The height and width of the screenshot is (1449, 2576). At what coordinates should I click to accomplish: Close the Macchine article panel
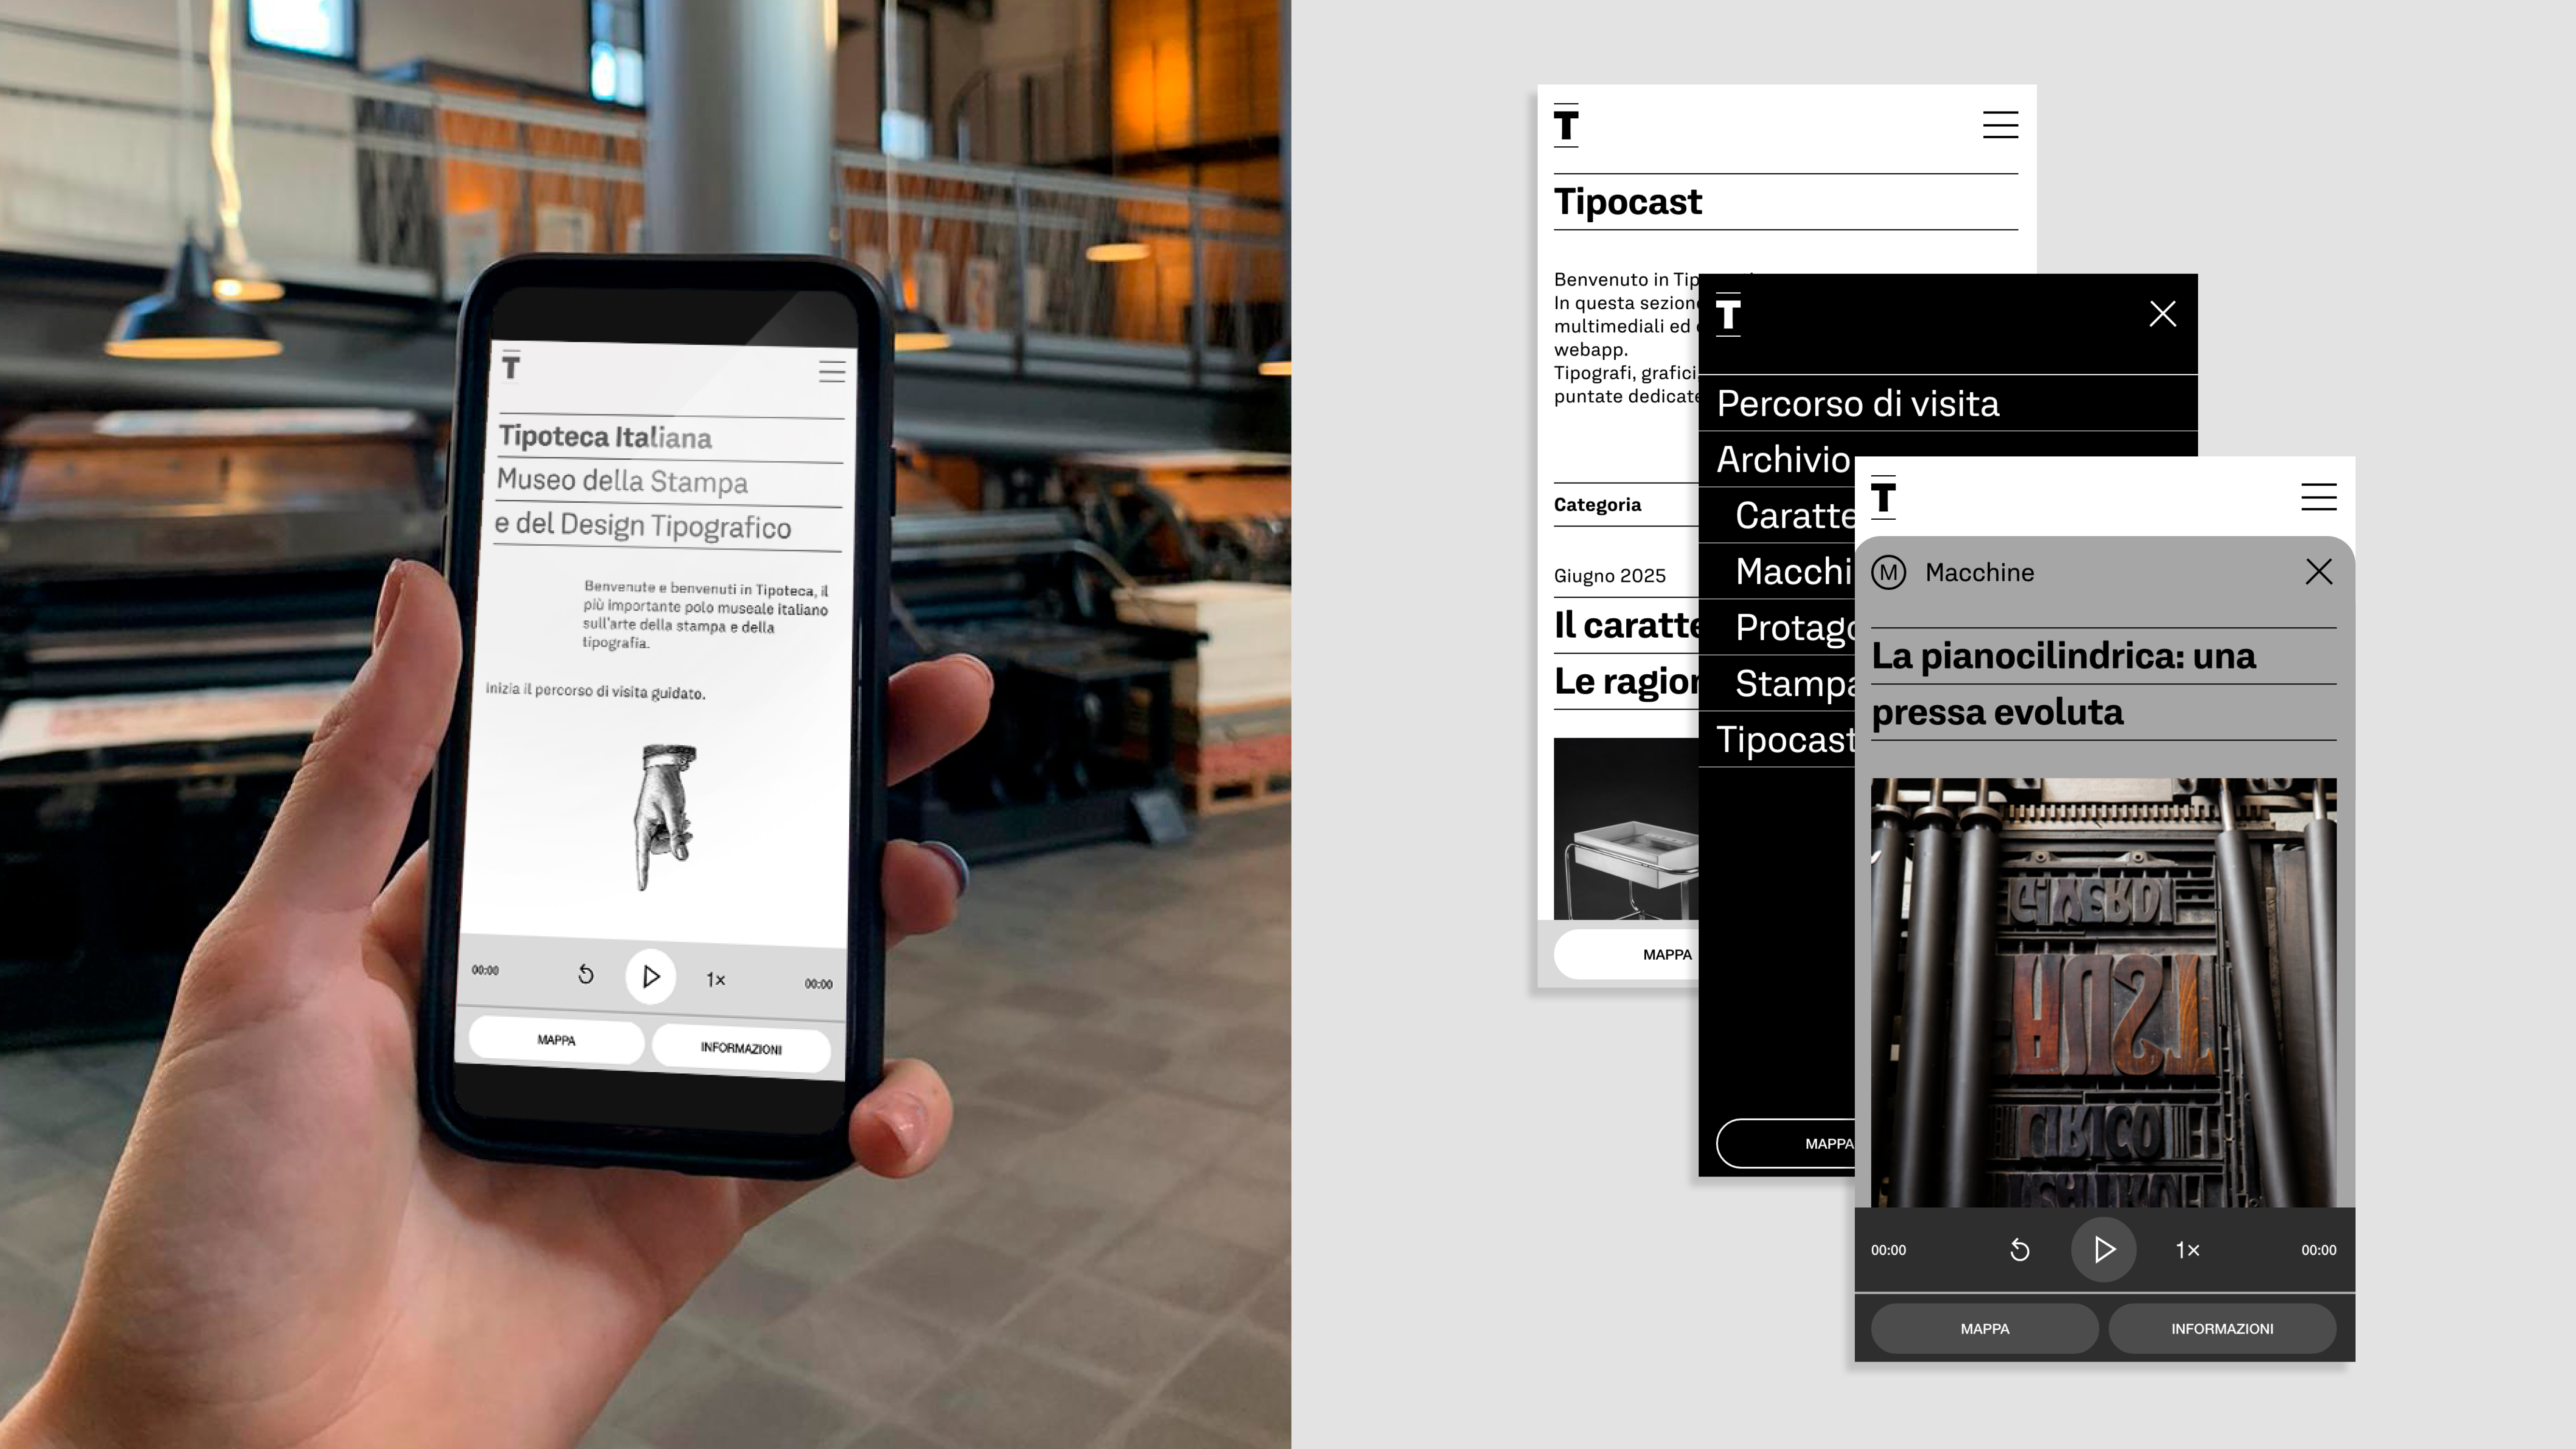pos(2318,572)
